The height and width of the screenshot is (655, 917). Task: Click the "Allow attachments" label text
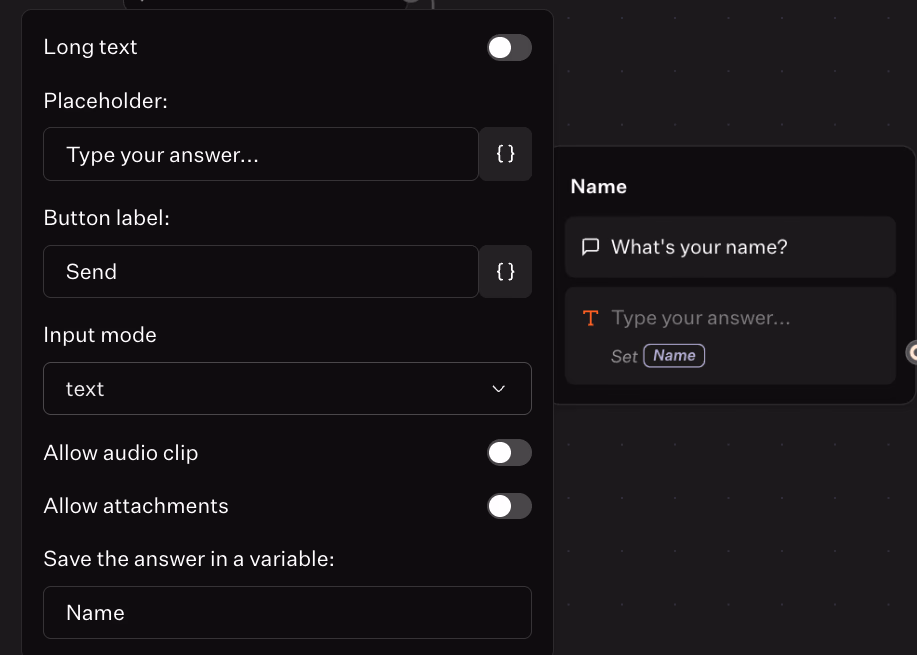(x=136, y=506)
